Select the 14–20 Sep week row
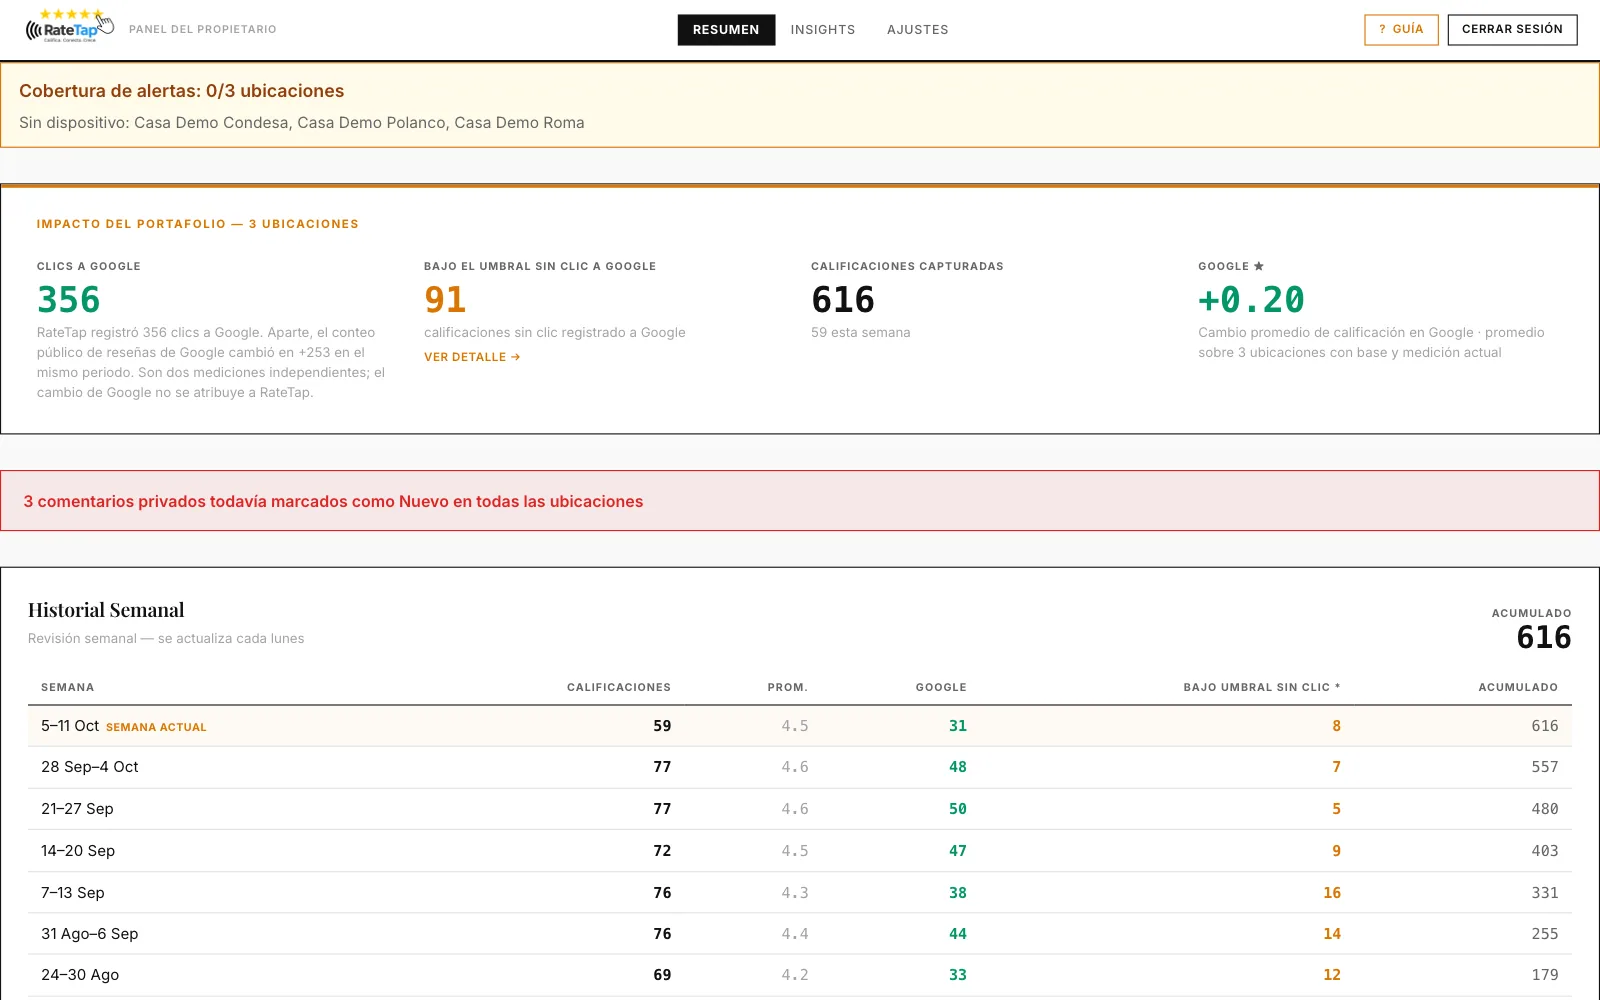 (800, 851)
